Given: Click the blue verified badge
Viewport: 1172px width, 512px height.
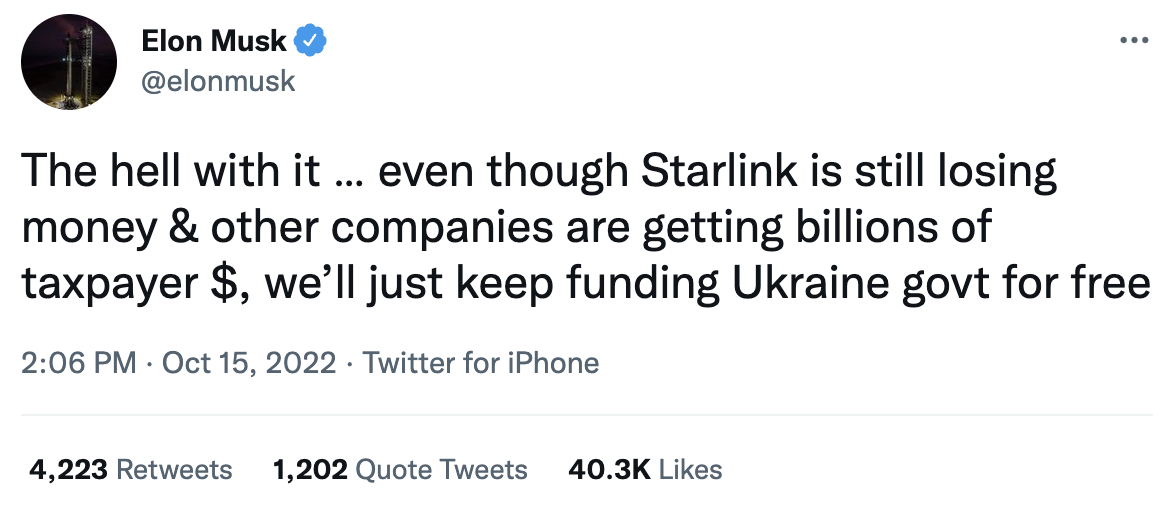Looking at the screenshot, I should pos(313,42).
